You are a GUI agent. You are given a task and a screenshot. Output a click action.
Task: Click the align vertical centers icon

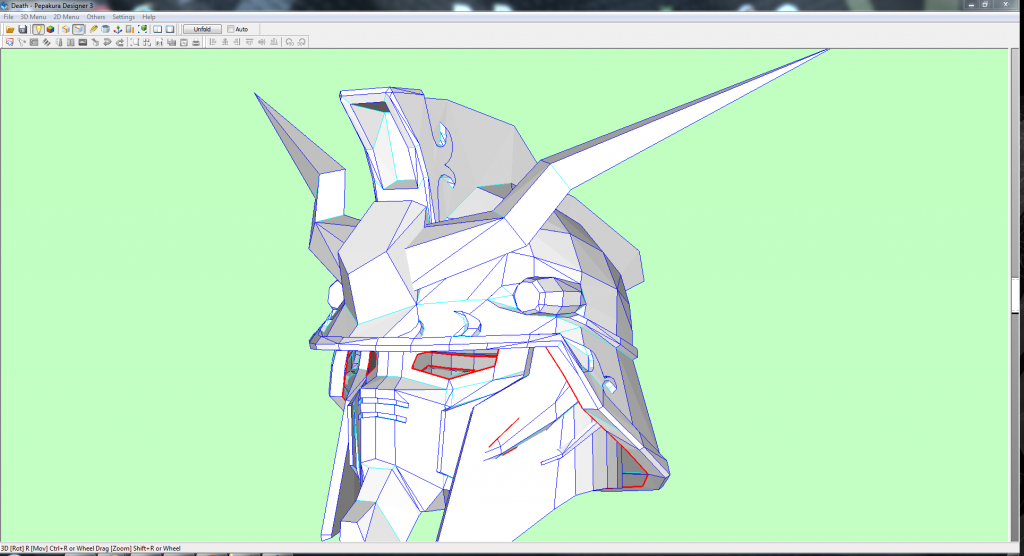[262, 42]
